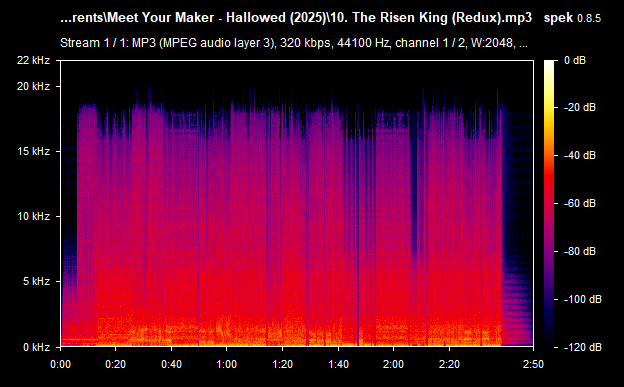Click the '-80 dB' color scale label
The height and width of the screenshot is (387, 624).
[x=580, y=251]
